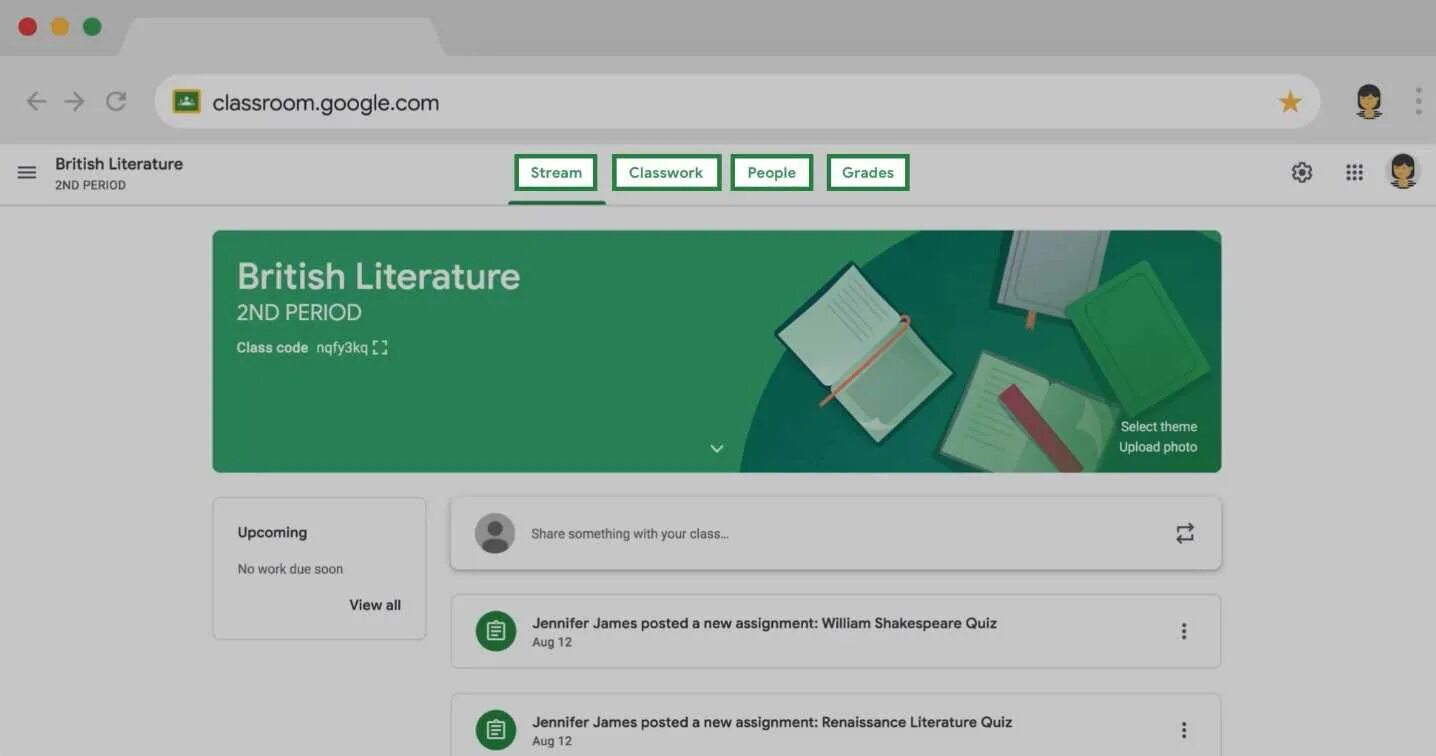Open options for William Shakespeare Quiz post

(1184, 631)
